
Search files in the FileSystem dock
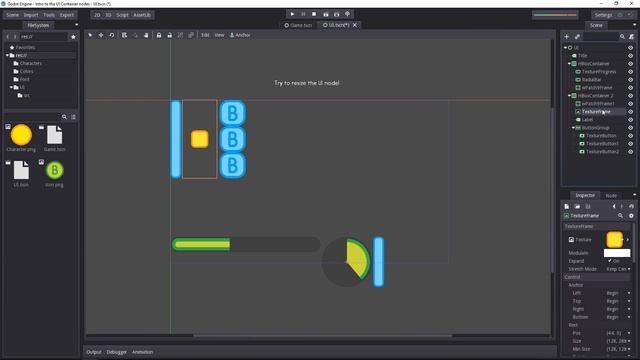click(x=64, y=117)
